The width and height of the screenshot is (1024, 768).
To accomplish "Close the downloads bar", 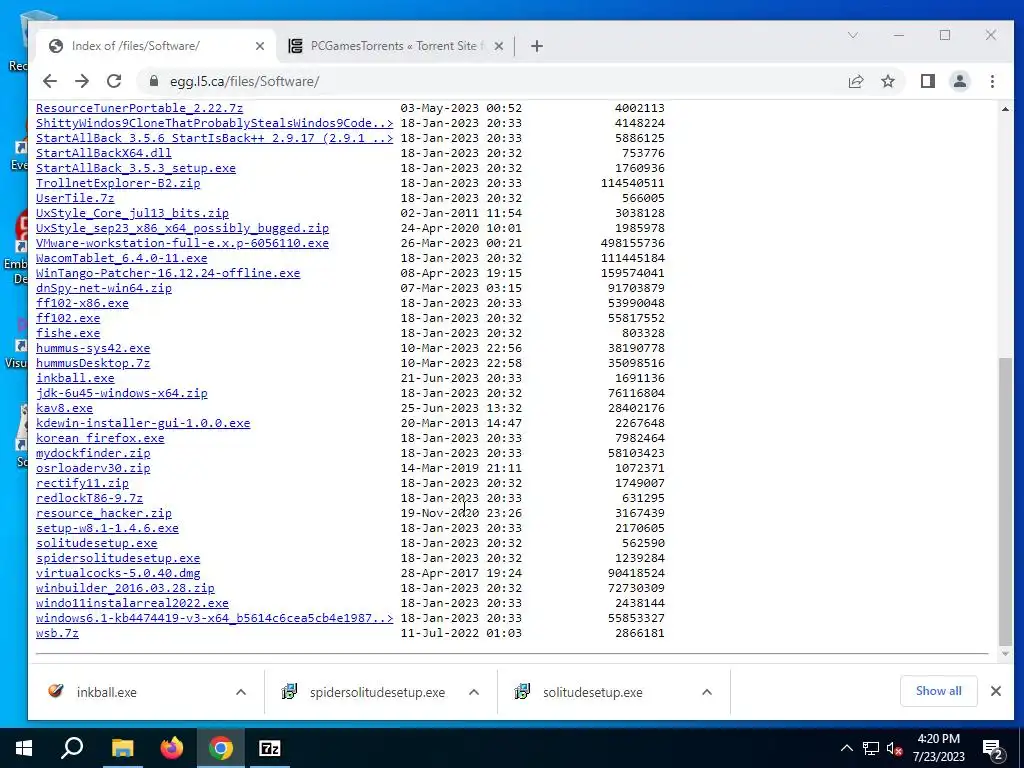I will click(995, 691).
